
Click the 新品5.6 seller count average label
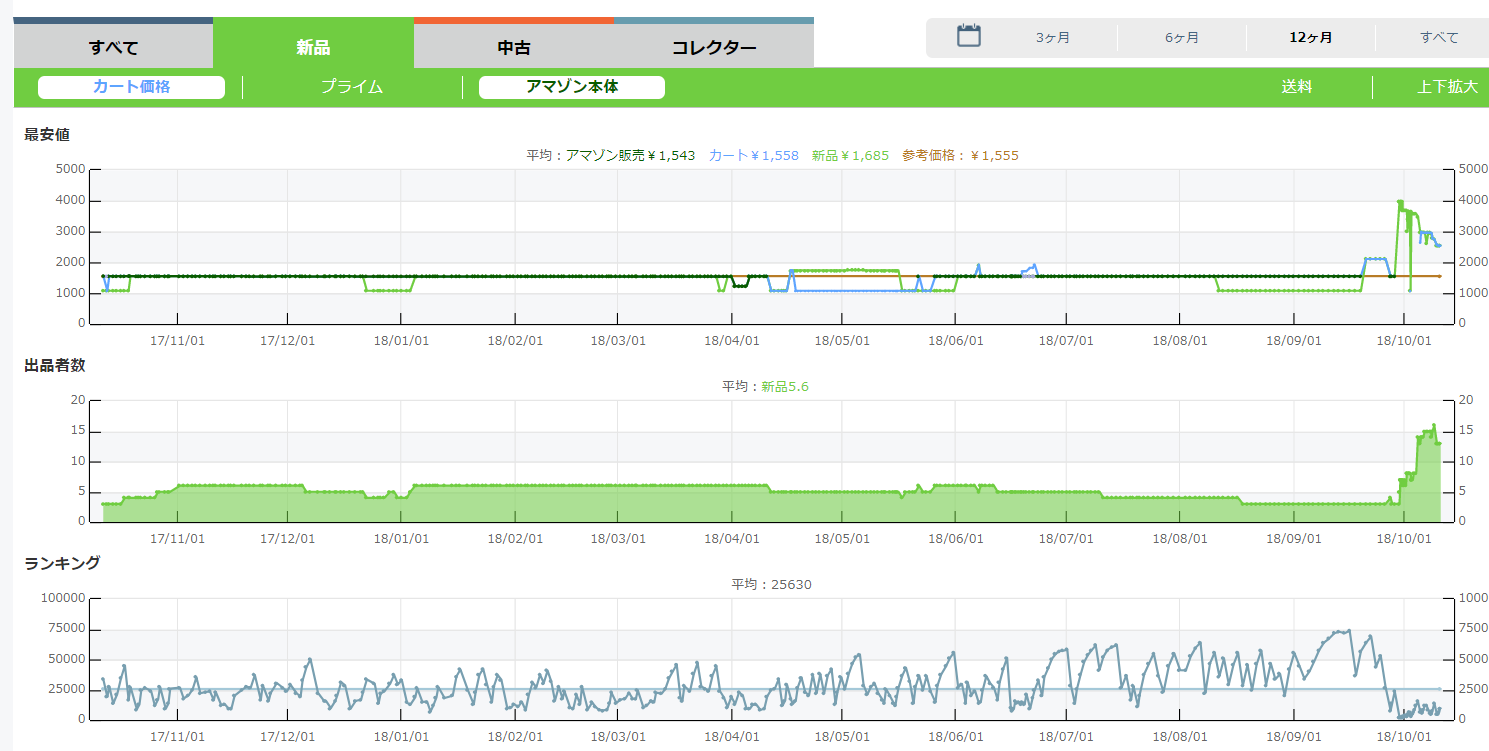pyautogui.click(x=784, y=386)
